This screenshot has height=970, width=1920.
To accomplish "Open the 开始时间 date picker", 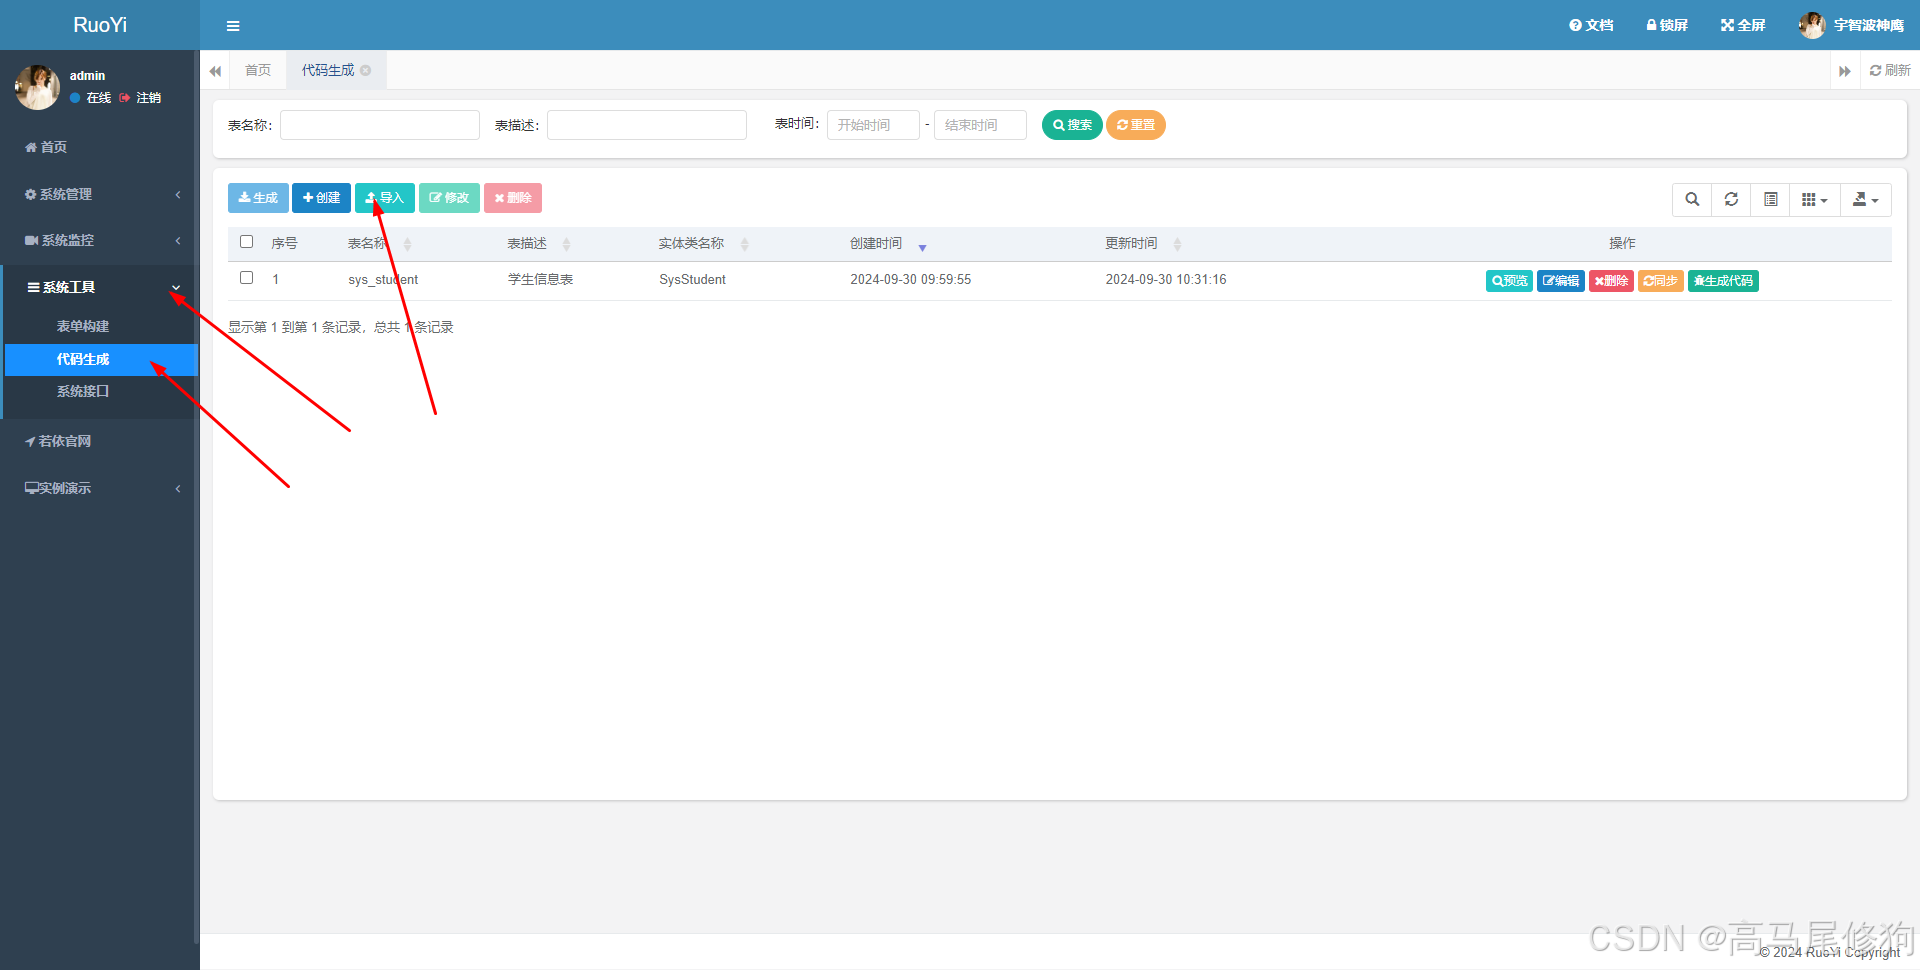I will point(873,125).
